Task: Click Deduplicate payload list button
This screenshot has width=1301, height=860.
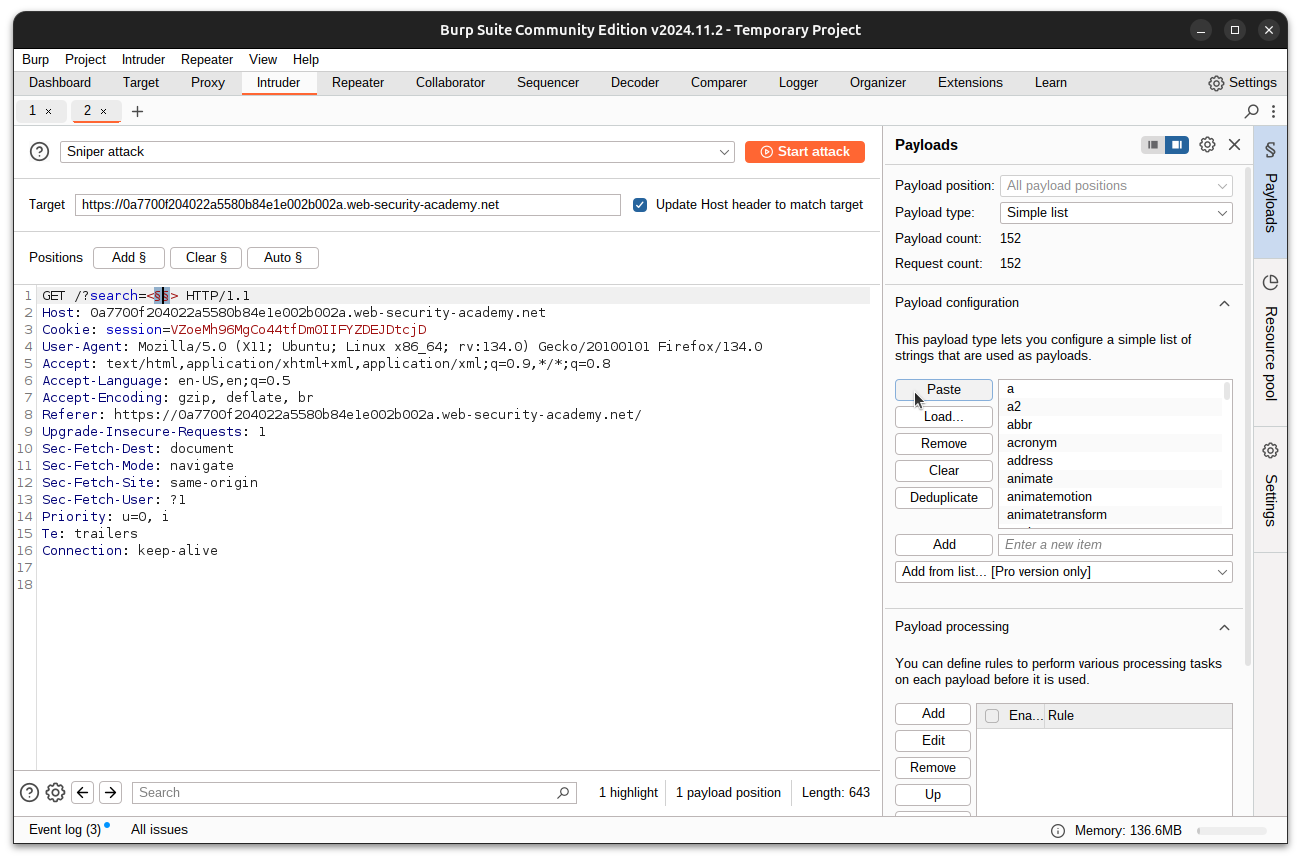Action: coord(944,498)
